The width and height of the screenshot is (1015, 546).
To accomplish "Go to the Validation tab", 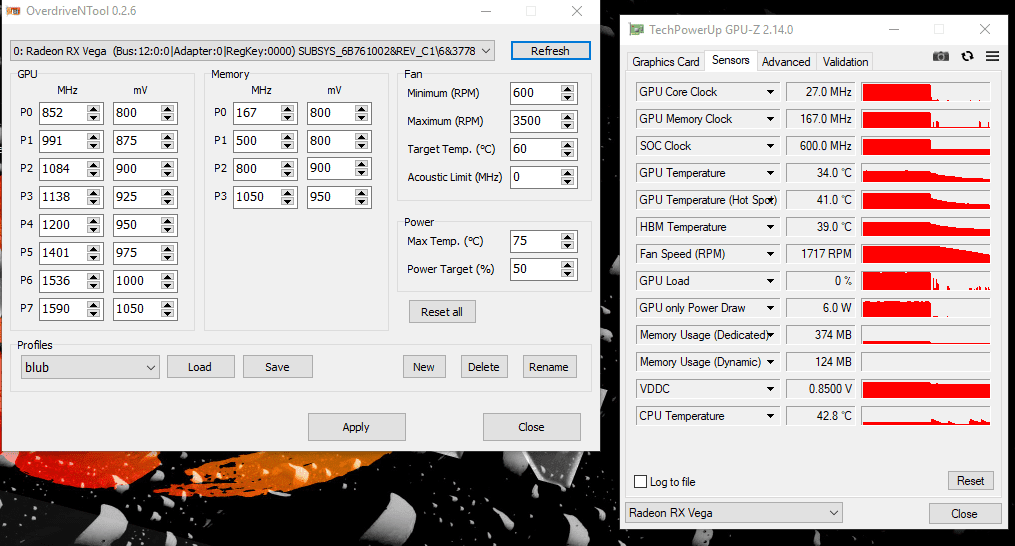I will (x=845, y=62).
